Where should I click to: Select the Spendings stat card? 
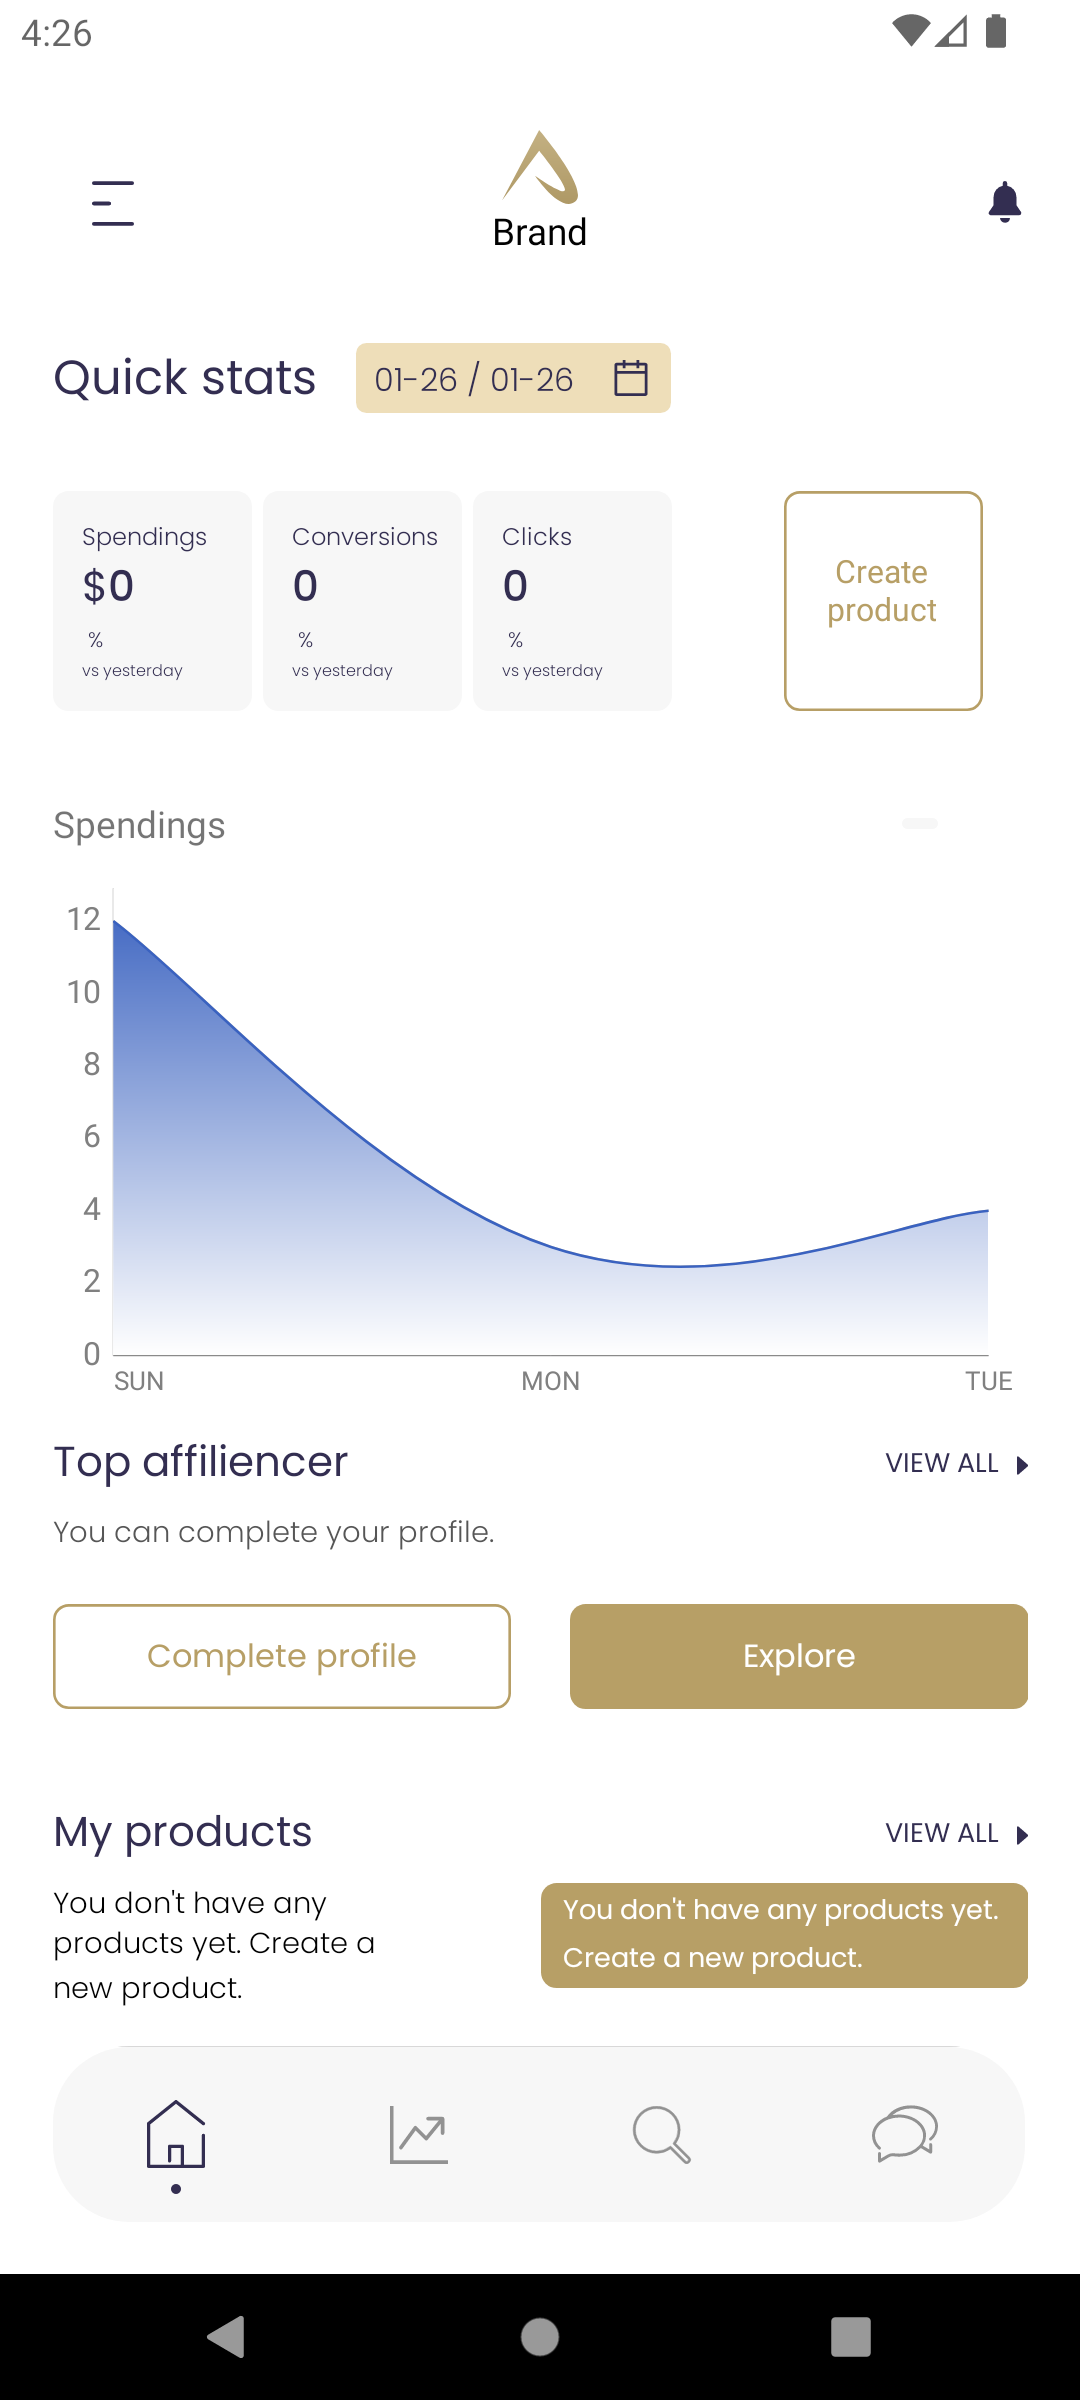pyautogui.click(x=152, y=601)
